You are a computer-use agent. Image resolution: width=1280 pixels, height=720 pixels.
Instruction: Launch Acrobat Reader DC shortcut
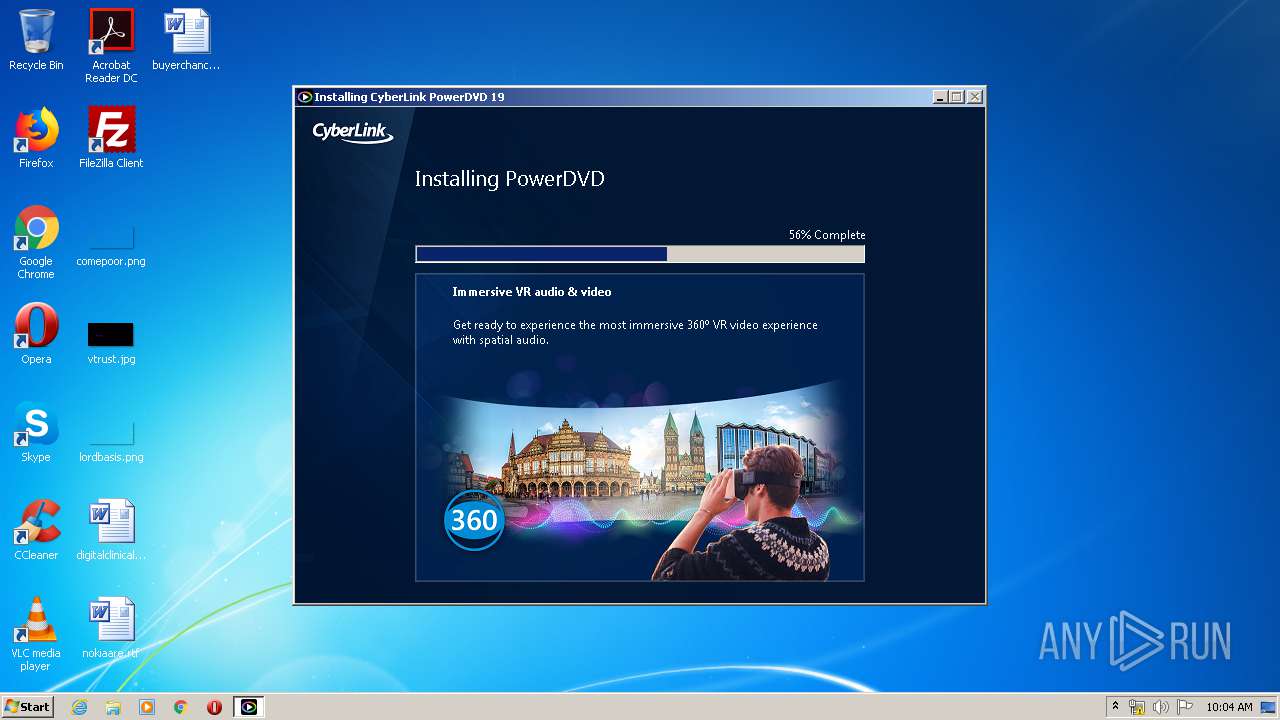[111, 46]
